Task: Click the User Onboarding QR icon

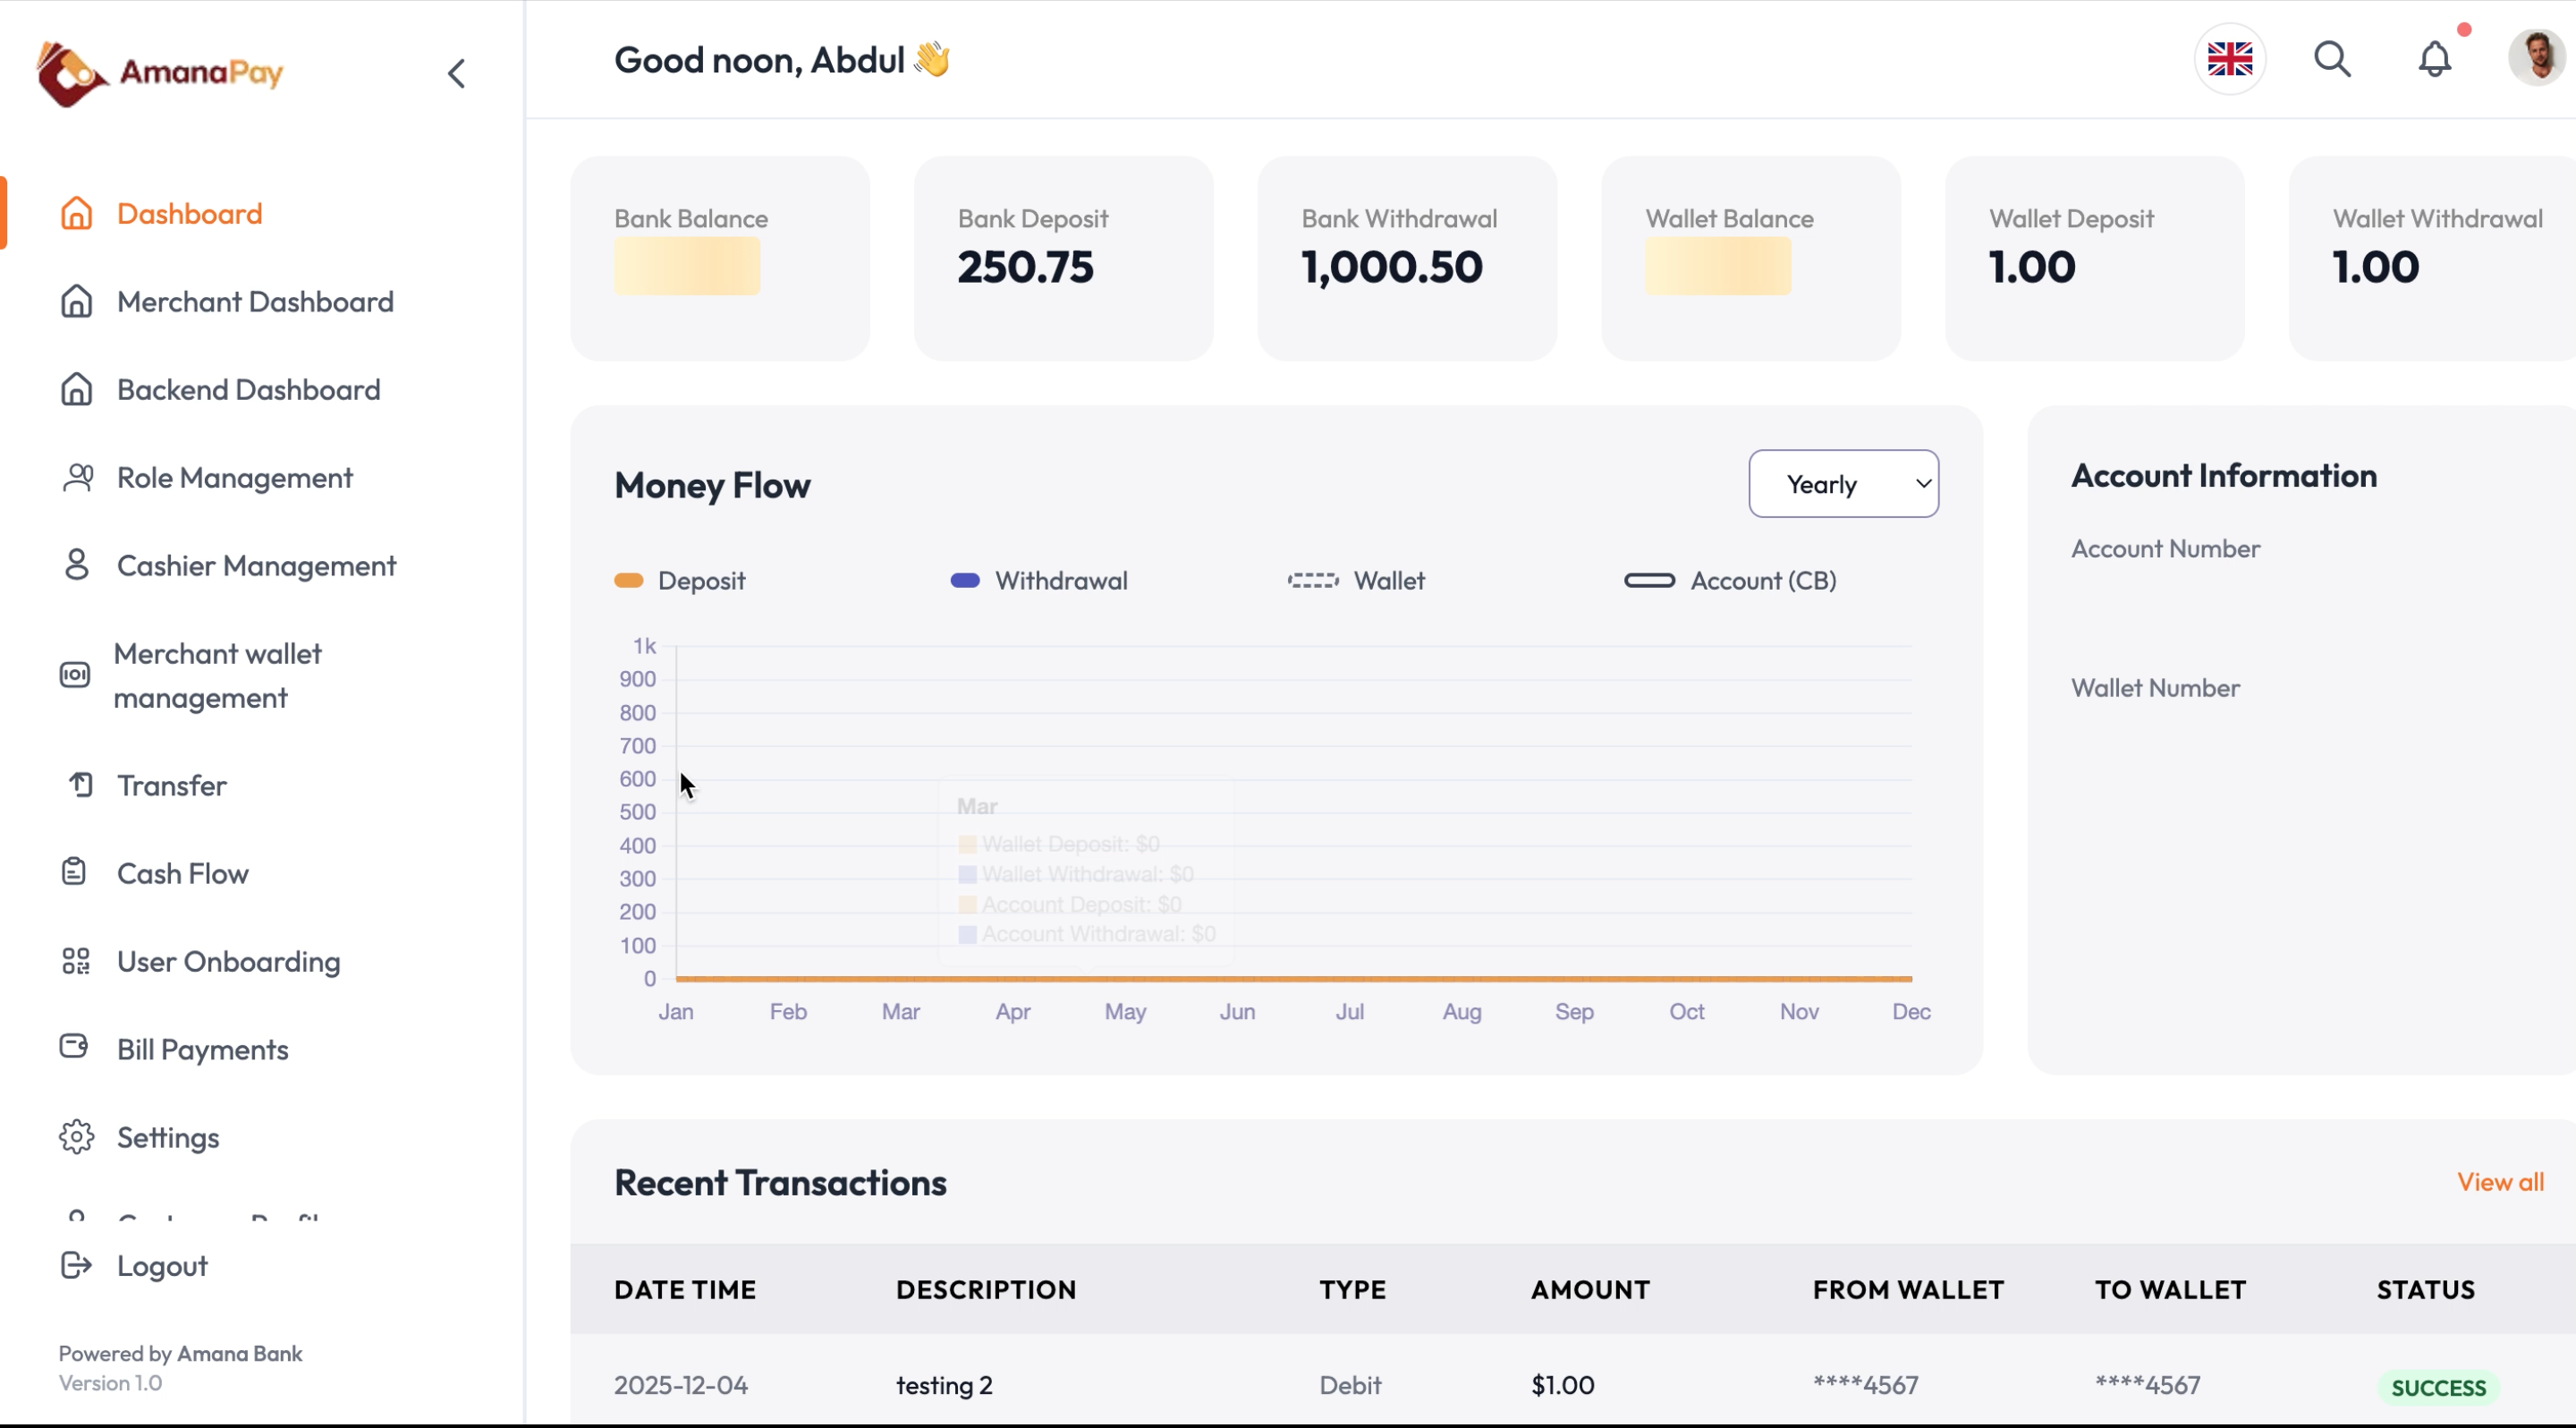Action: pos(76,961)
